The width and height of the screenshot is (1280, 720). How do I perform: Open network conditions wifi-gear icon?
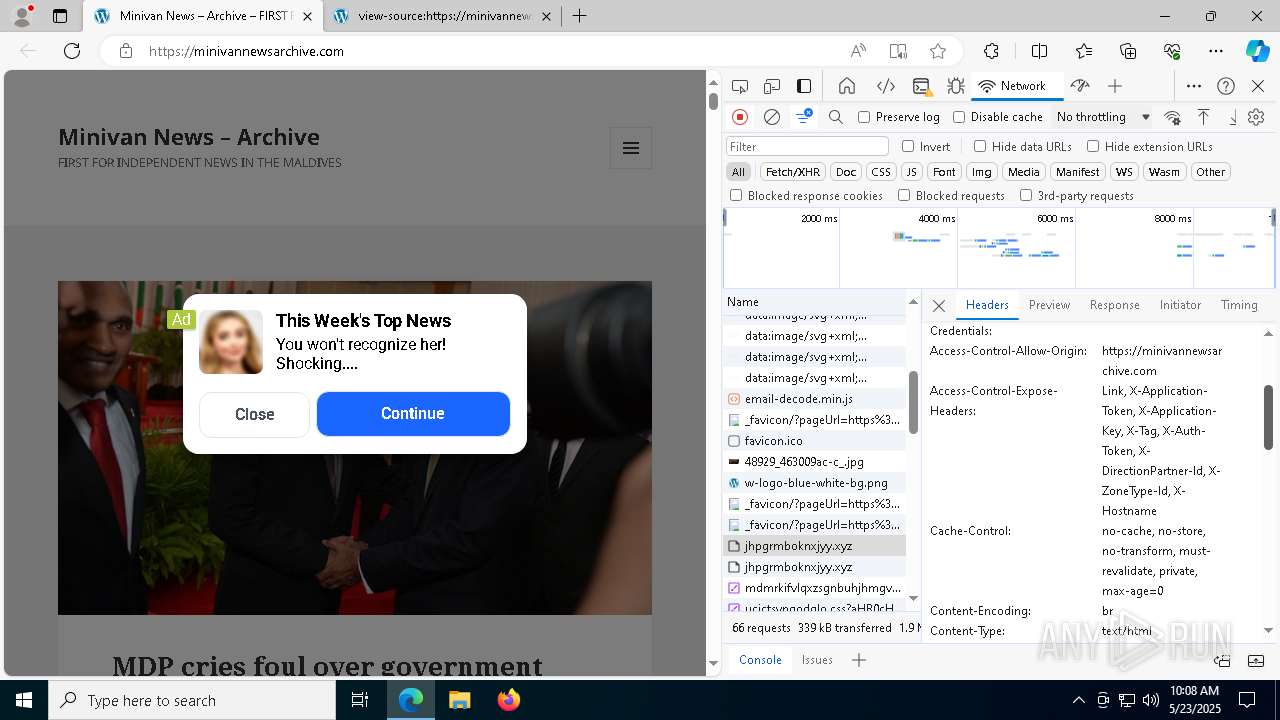click(1172, 117)
